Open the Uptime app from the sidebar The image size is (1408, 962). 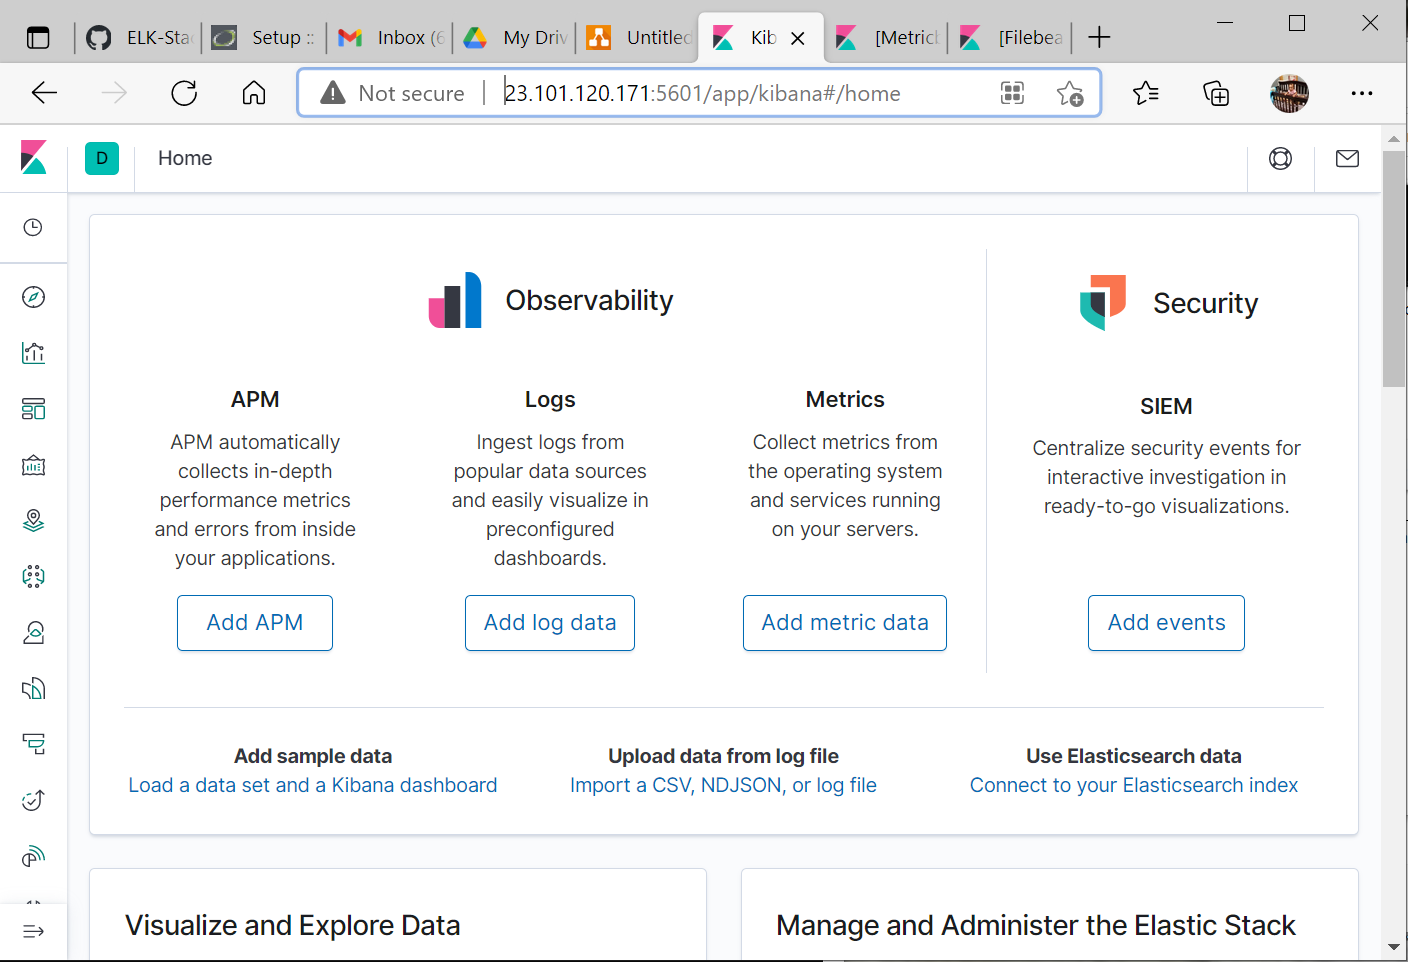[x=33, y=800]
